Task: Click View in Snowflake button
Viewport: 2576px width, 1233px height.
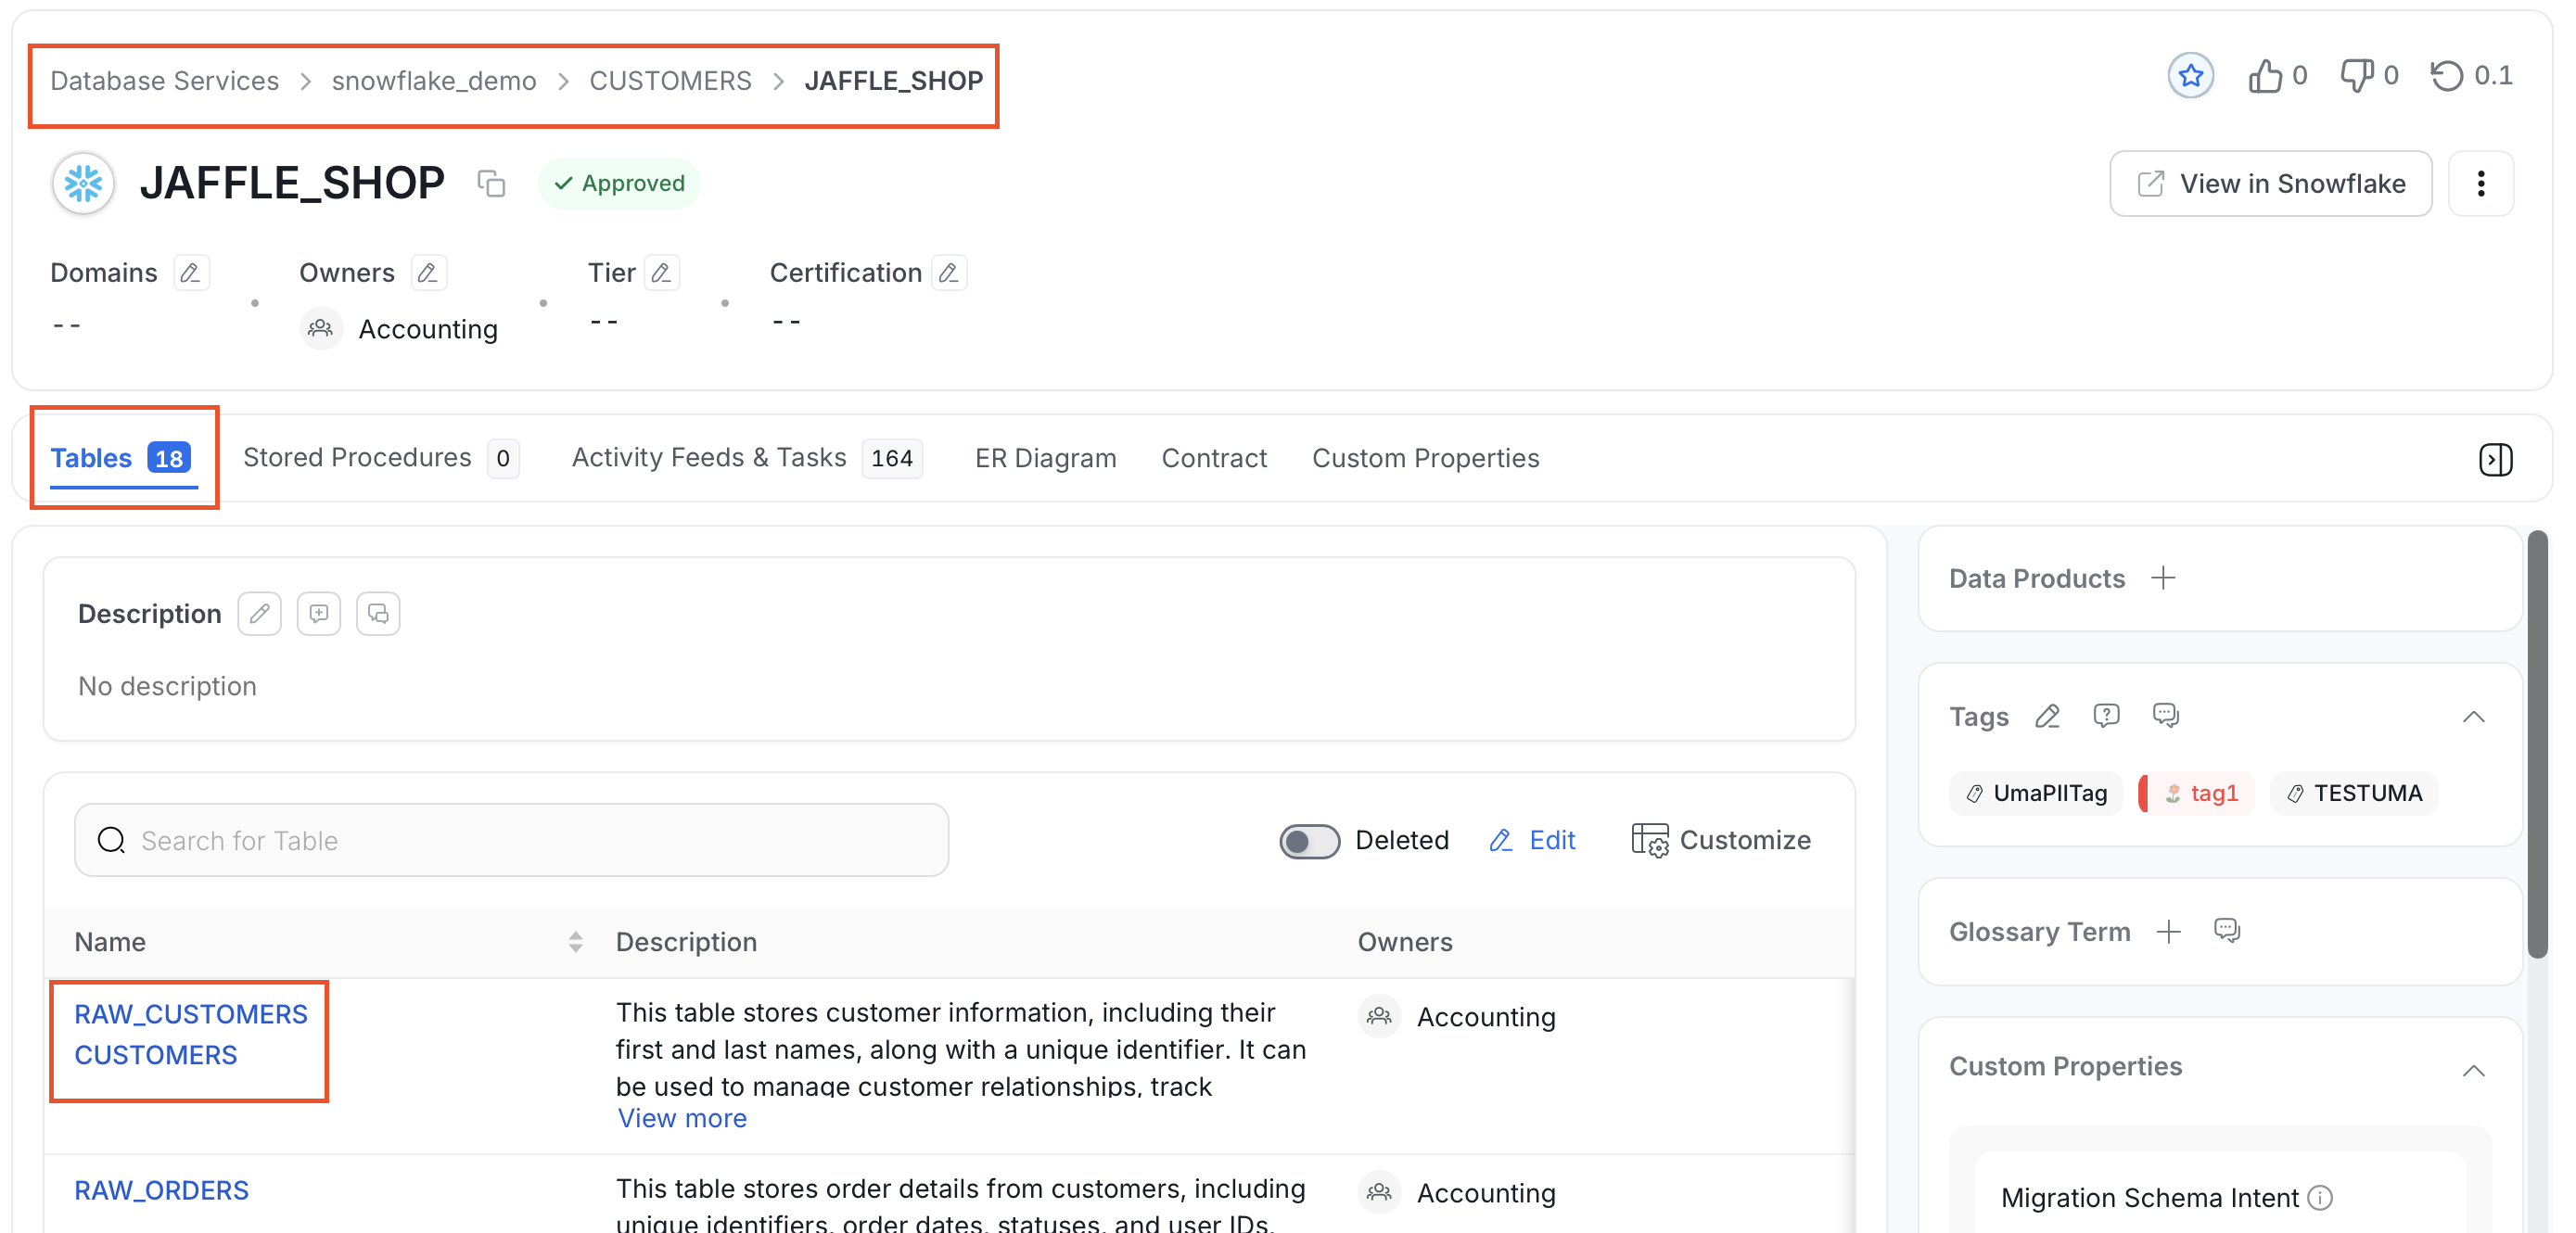Action: tap(2270, 184)
